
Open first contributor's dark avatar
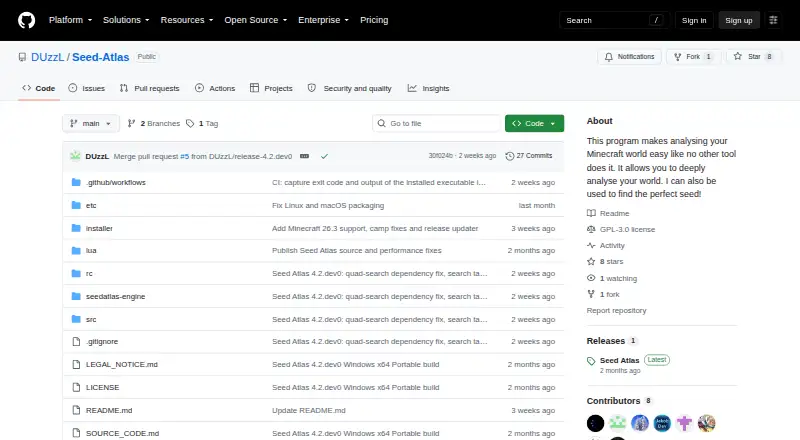tap(595, 423)
